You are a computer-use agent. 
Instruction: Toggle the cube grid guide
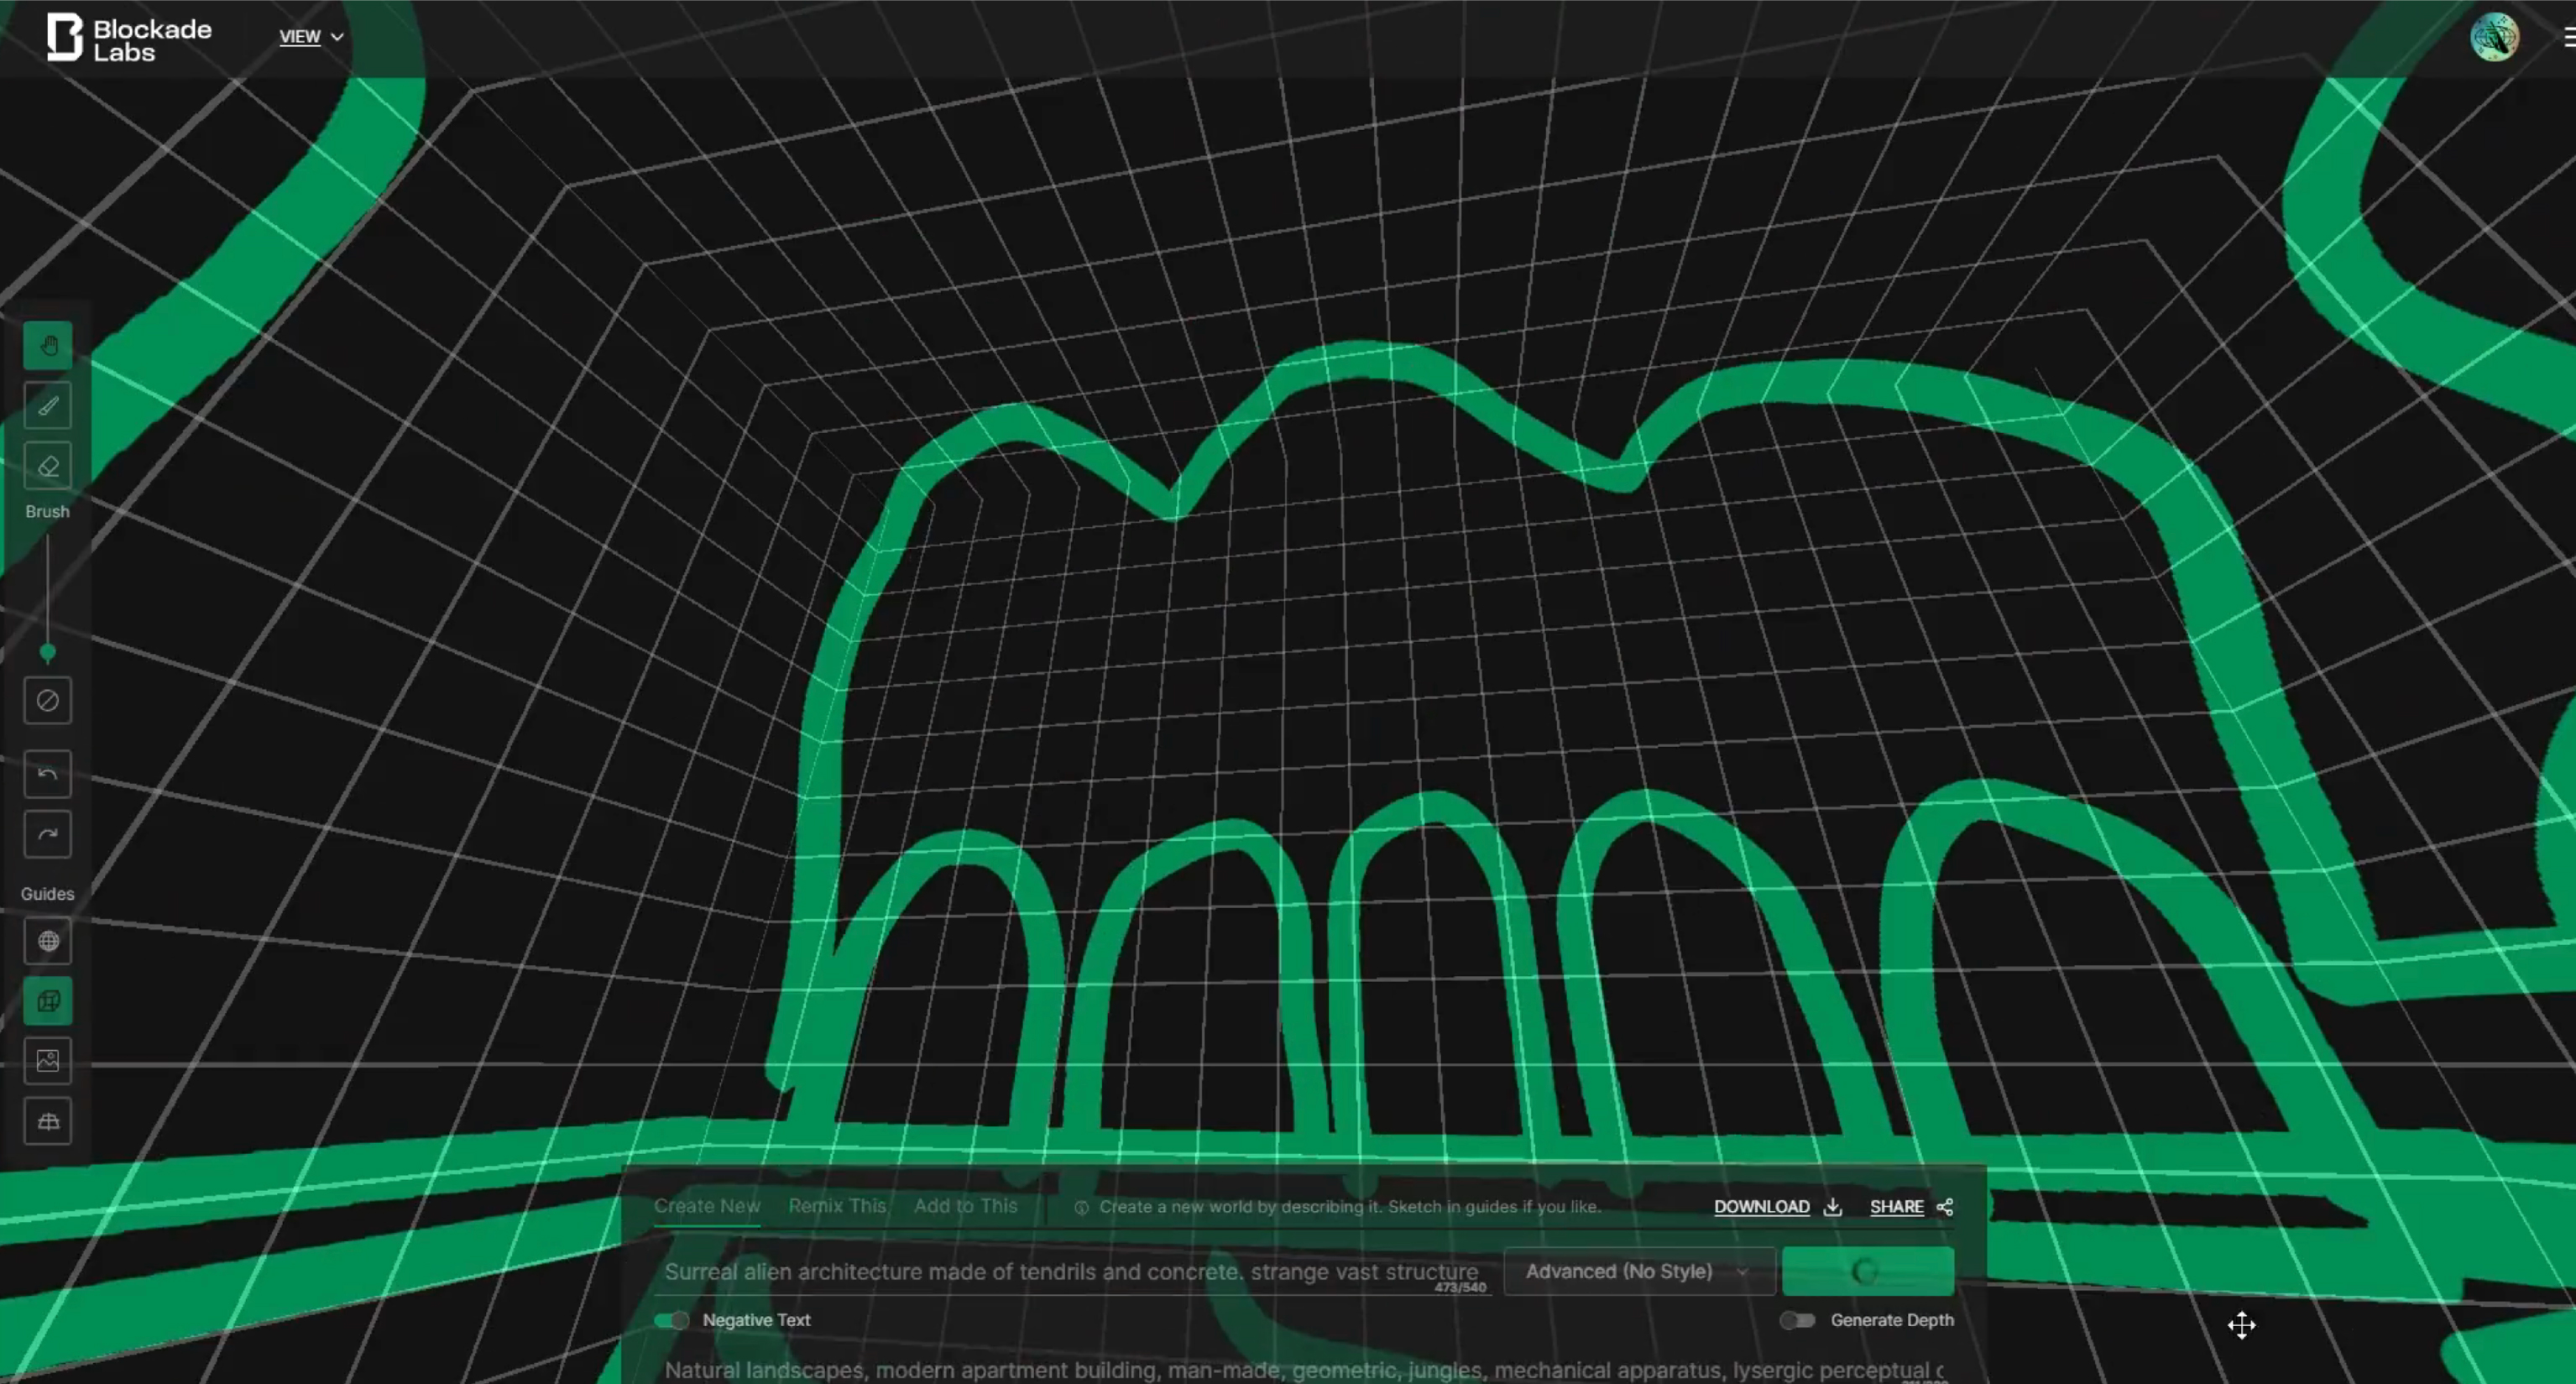(x=48, y=1001)
